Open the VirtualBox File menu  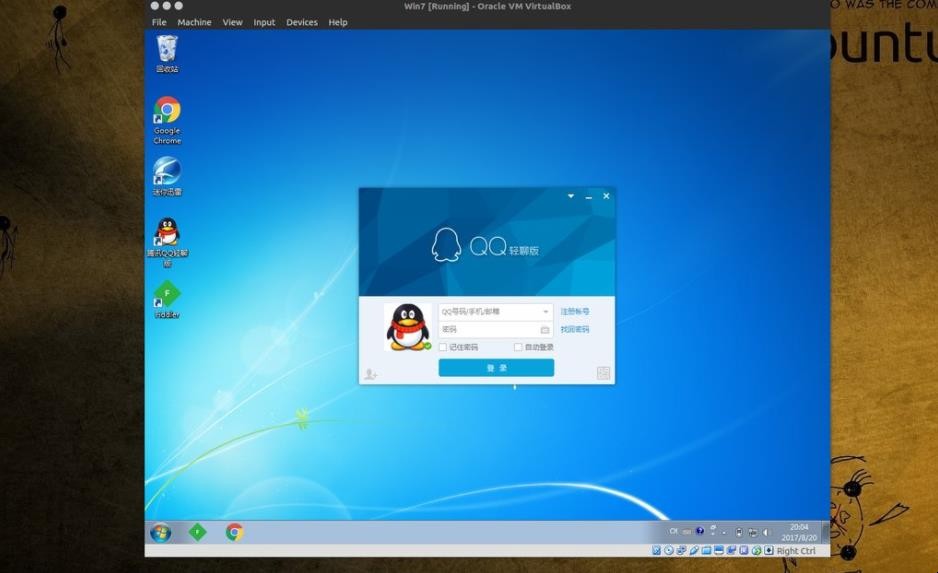coord(159,22)
